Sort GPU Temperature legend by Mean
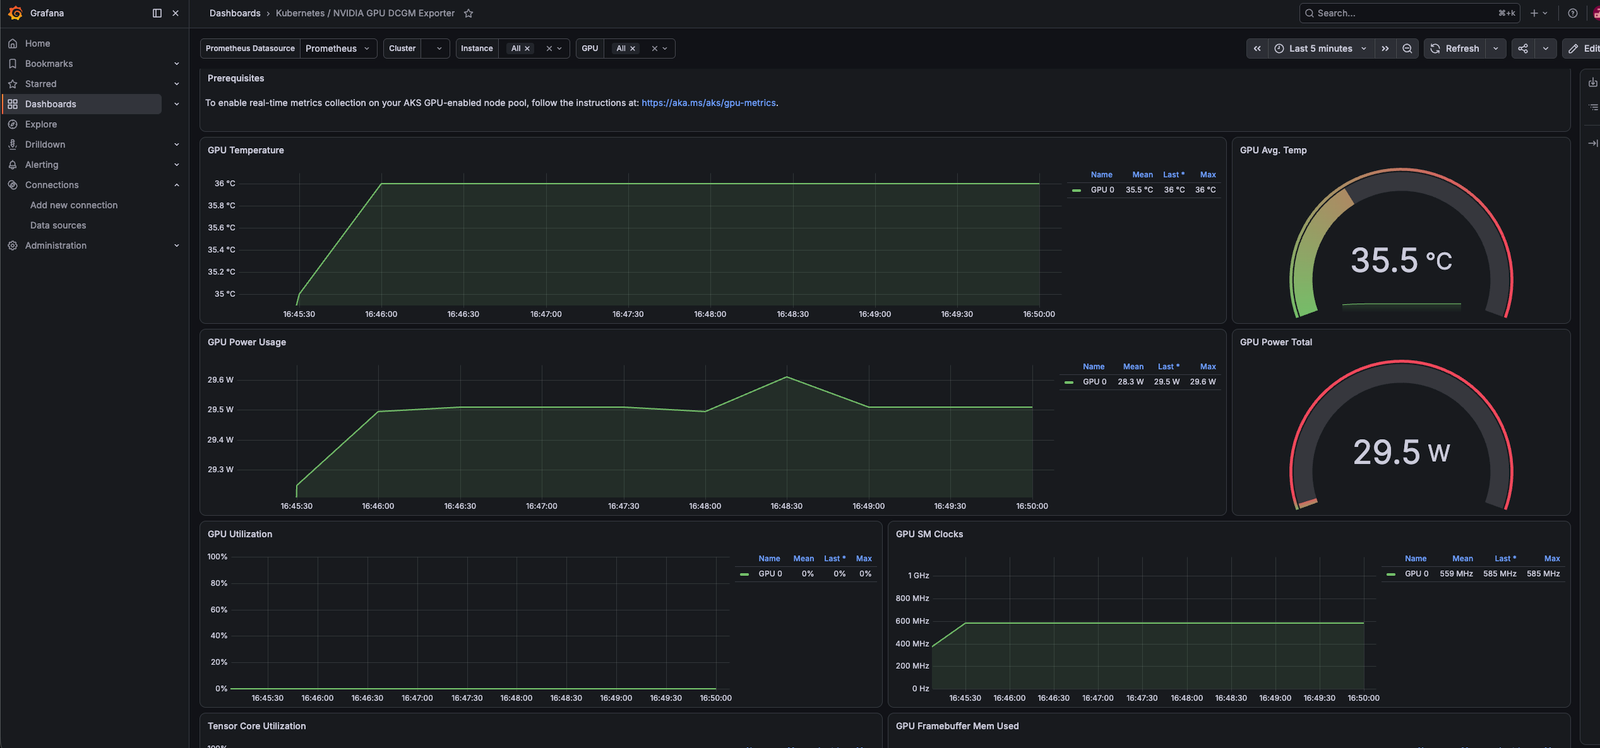1600x748 pixels. coord(1142,174)
